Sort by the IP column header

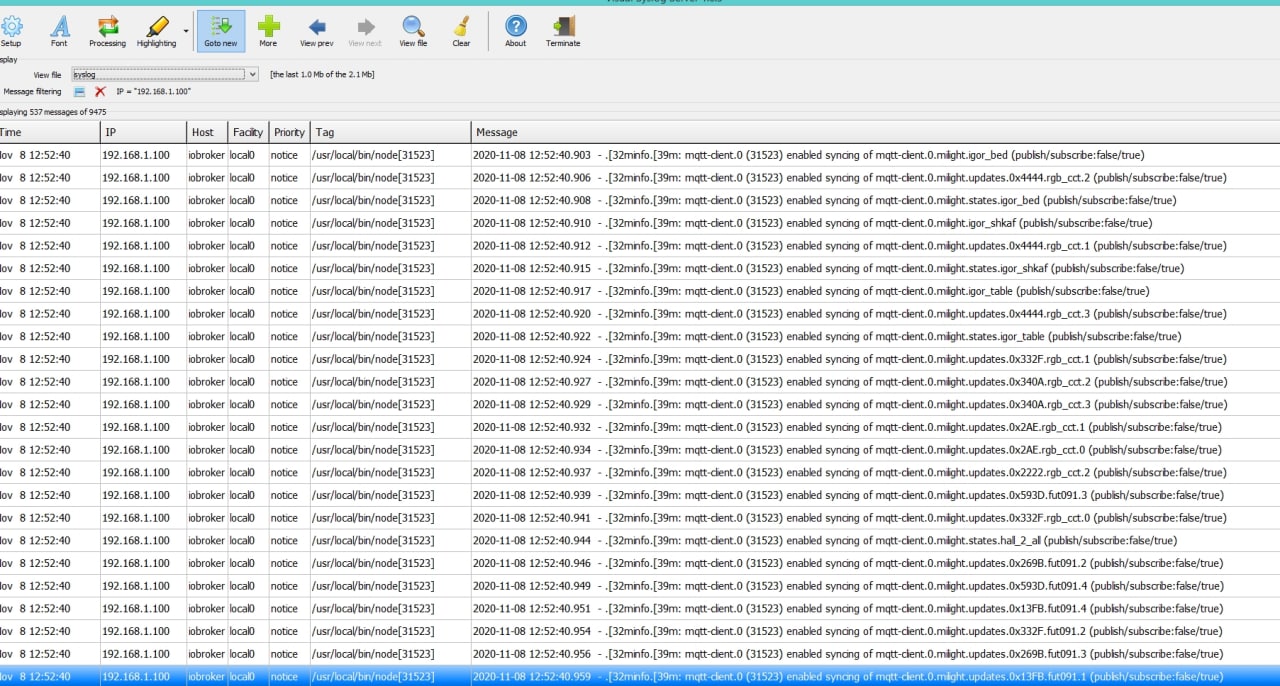pyautogui.click(x=143, y=132)
